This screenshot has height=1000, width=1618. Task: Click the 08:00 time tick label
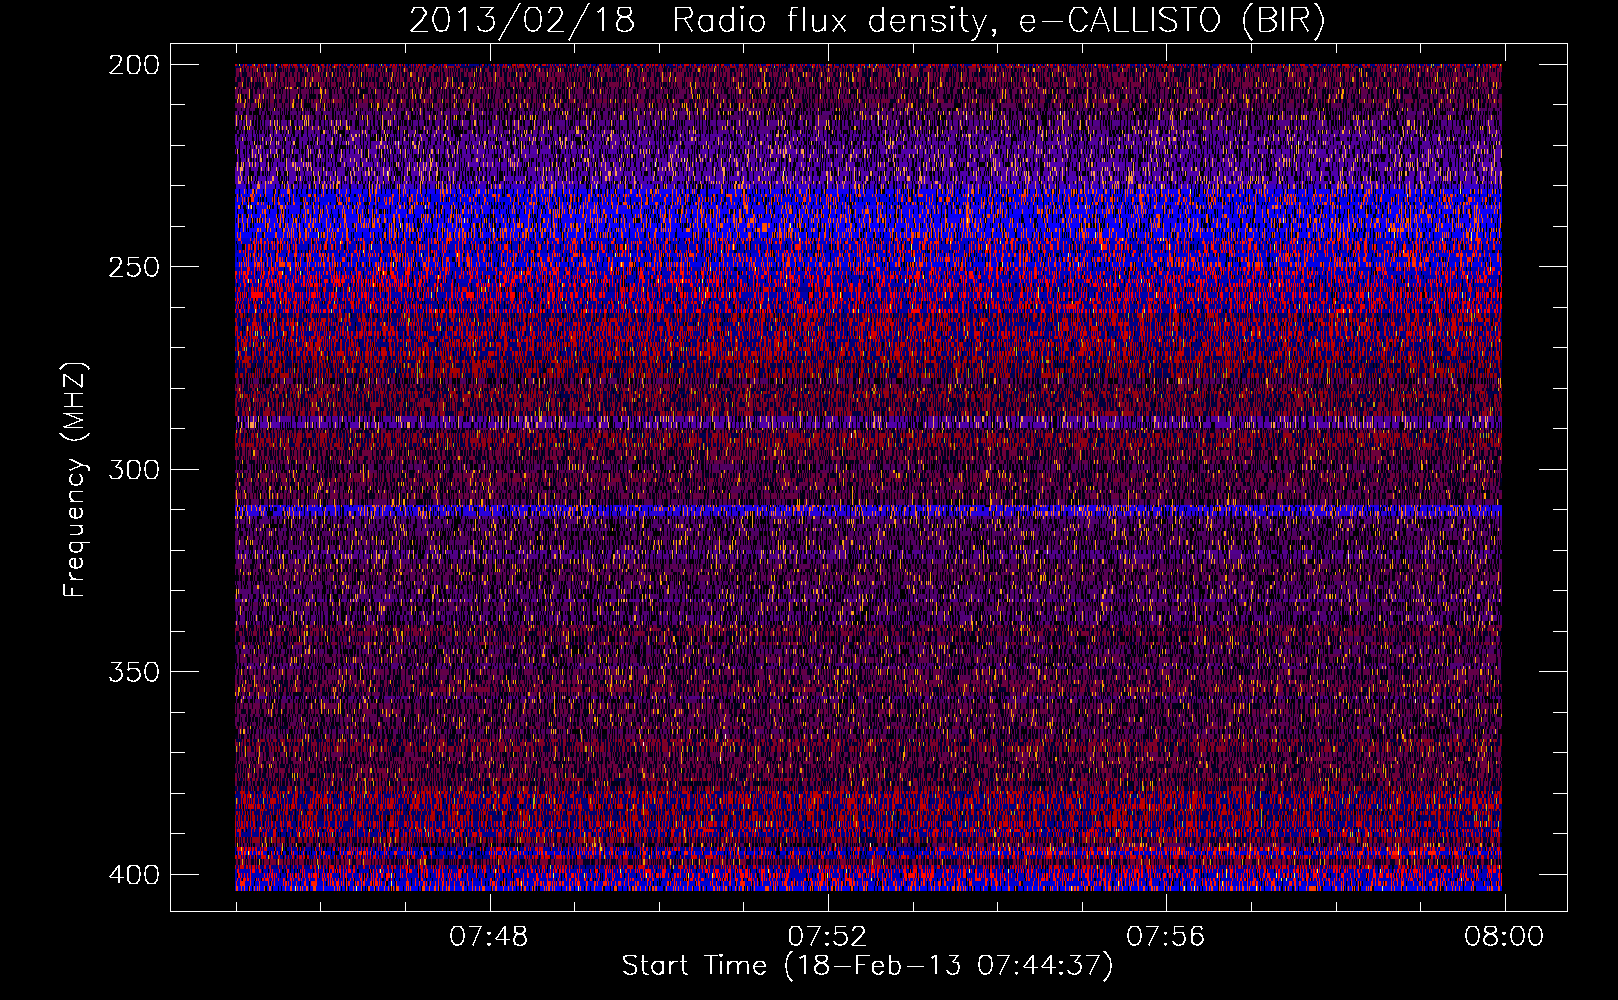point(1504,937)
